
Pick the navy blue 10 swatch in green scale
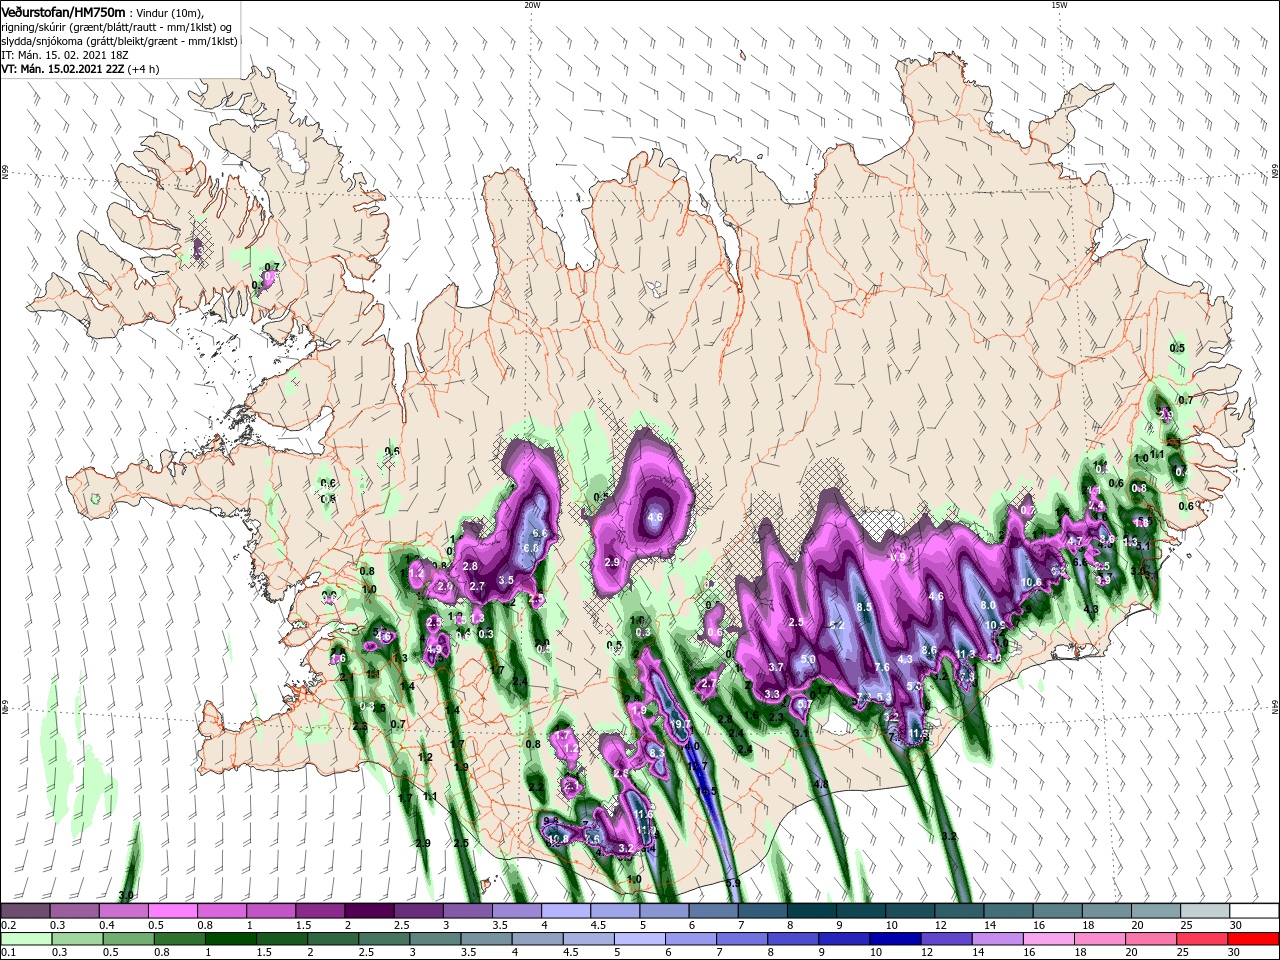coord(894,939)
